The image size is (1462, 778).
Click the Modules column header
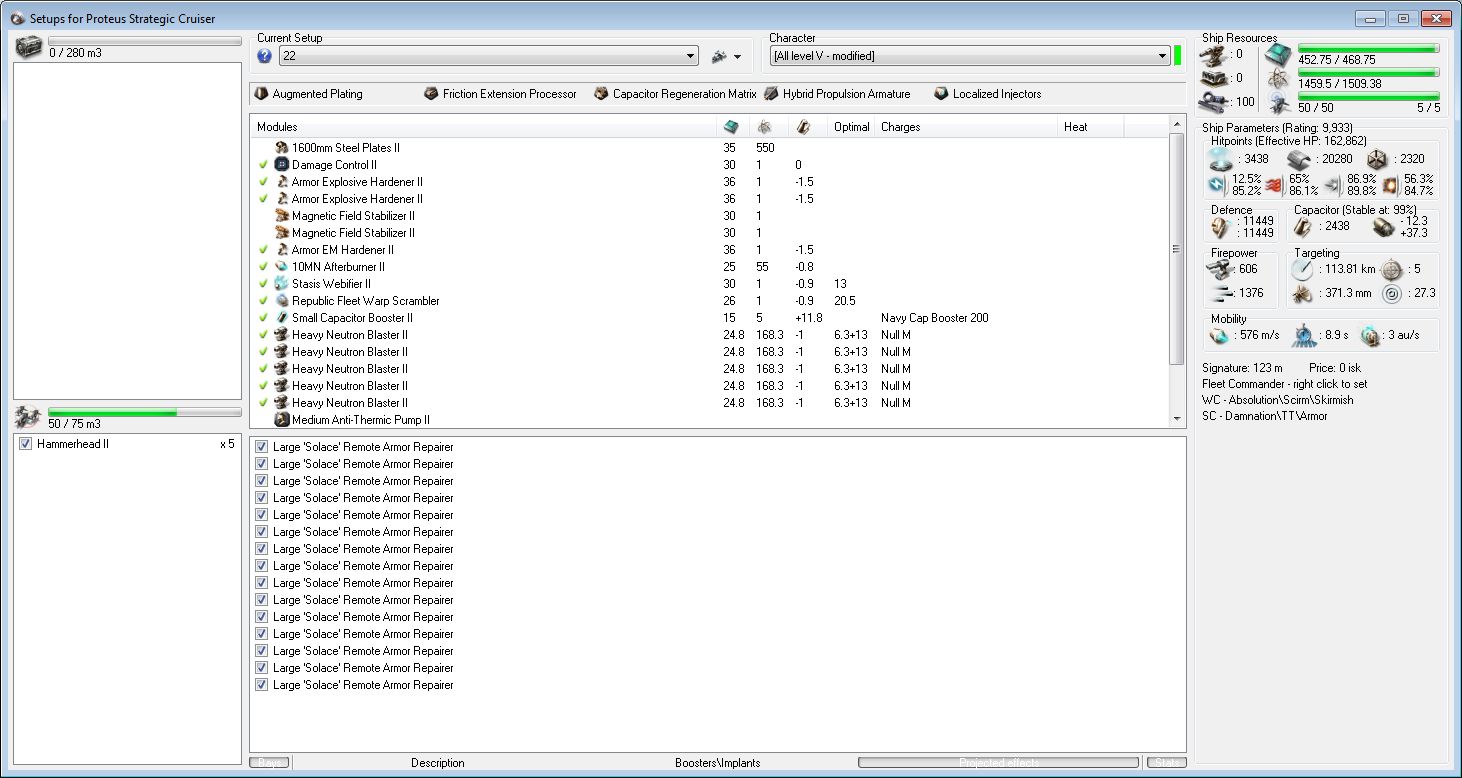(484, 127)
